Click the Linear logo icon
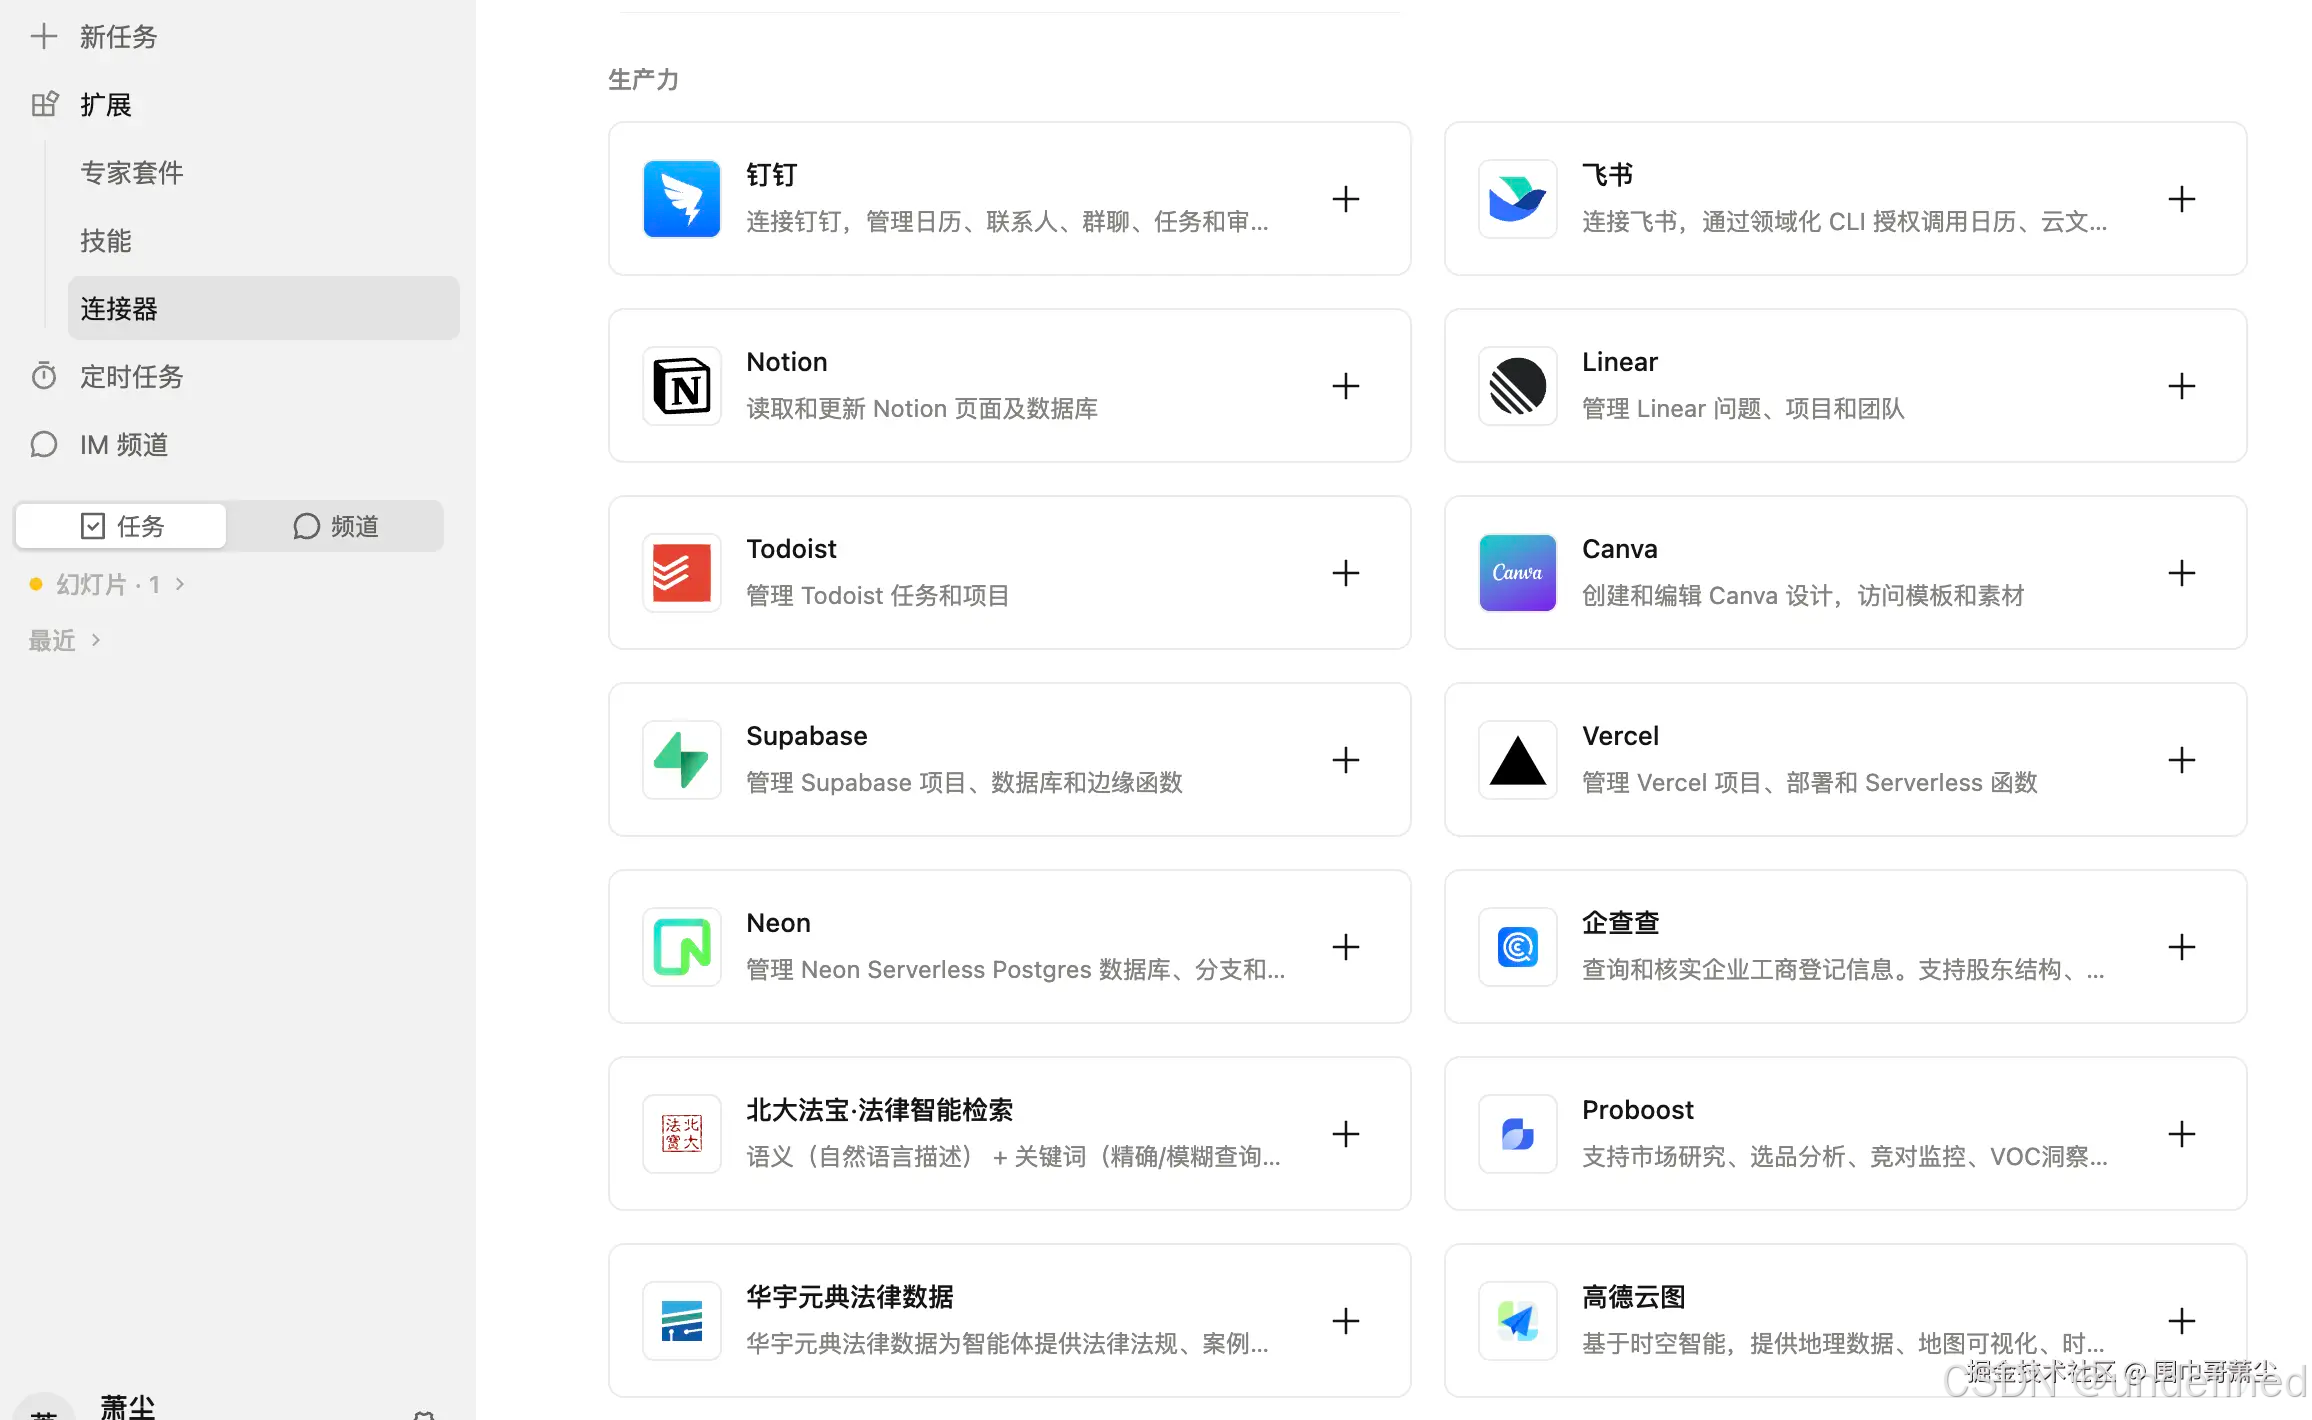The image size is (2312, 1420). 1518,386
